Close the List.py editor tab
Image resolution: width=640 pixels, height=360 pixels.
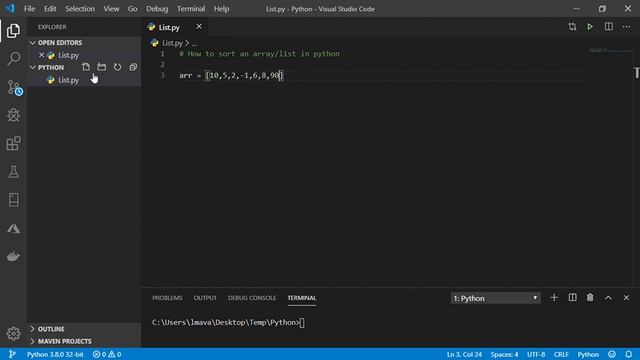[199, 27]
